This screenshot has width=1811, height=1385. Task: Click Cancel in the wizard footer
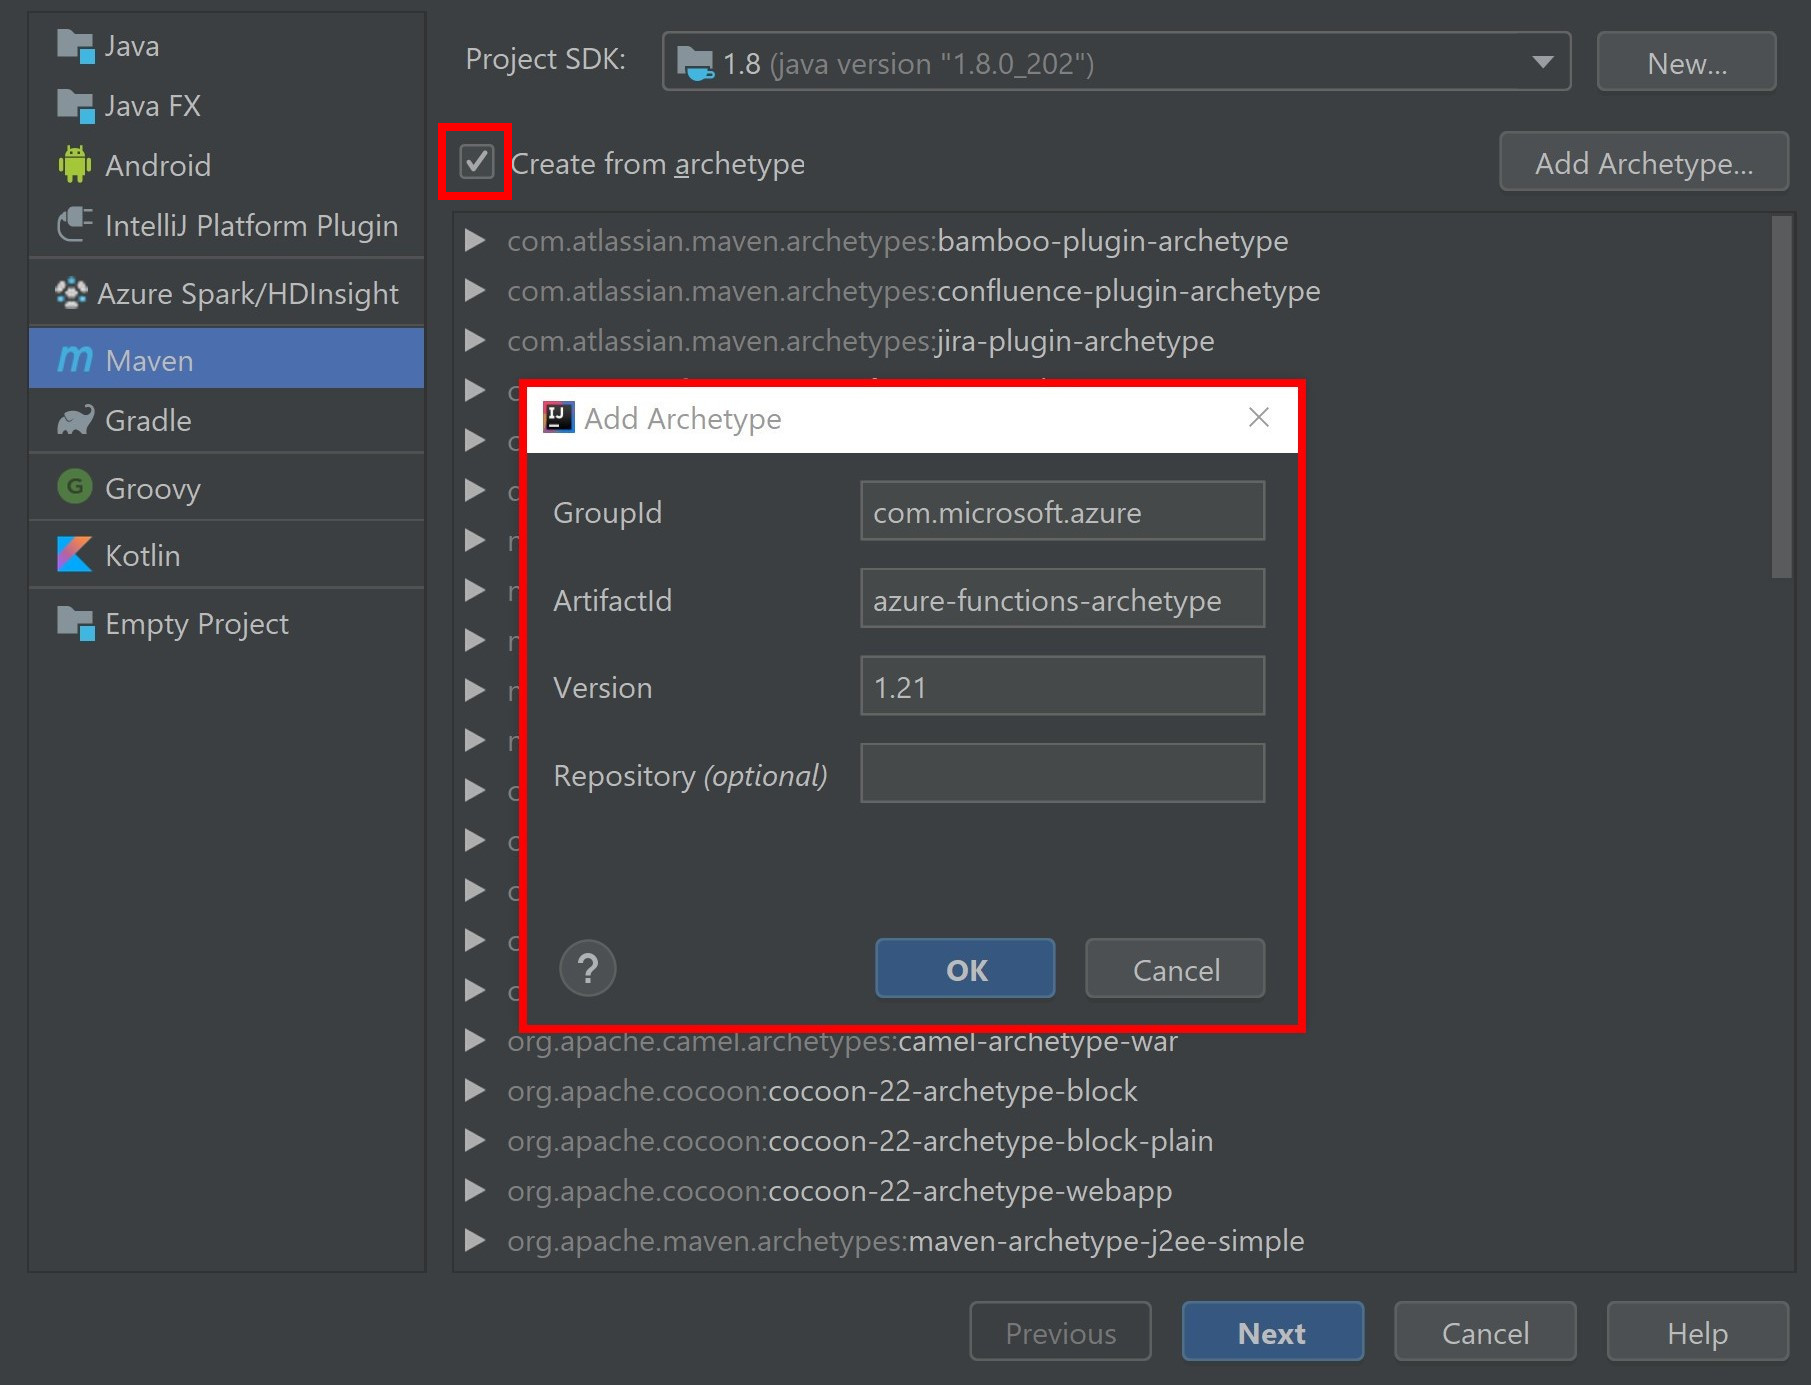1485,1331
